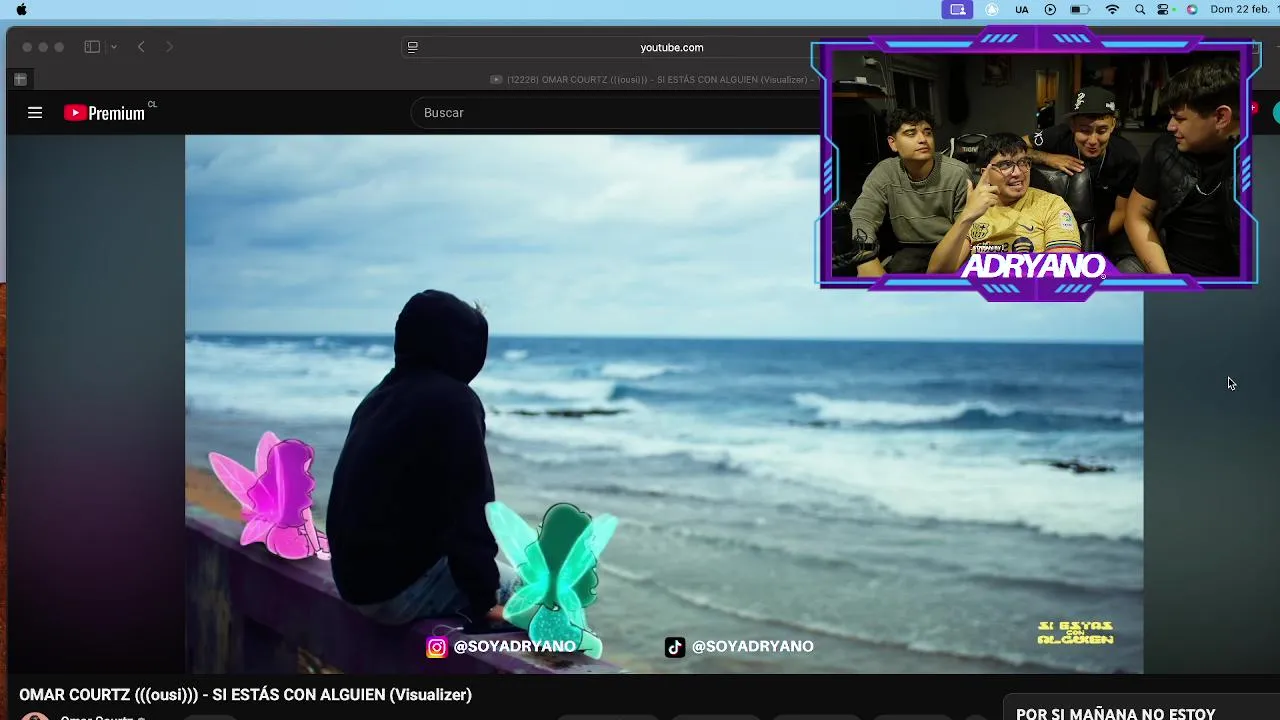Click the screen sharing status icon

point(958,9)
